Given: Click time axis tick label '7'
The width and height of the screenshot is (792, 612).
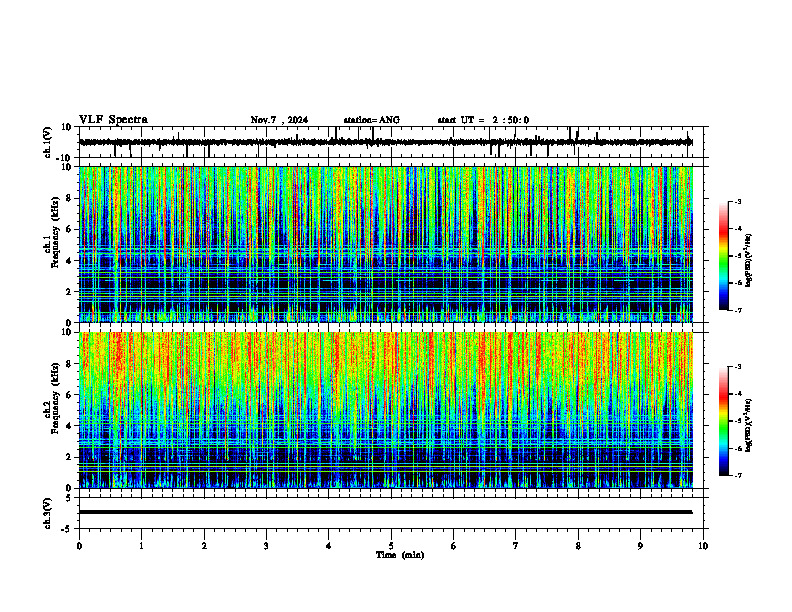Looking at the screenshot, I should tap(516, 546).
